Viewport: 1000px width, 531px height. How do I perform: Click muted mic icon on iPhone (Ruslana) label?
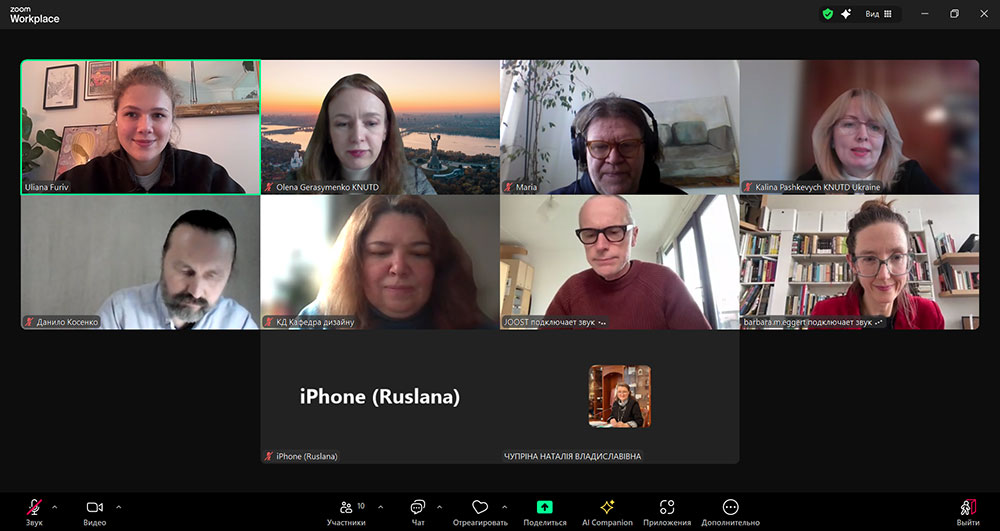pos(268,456)
